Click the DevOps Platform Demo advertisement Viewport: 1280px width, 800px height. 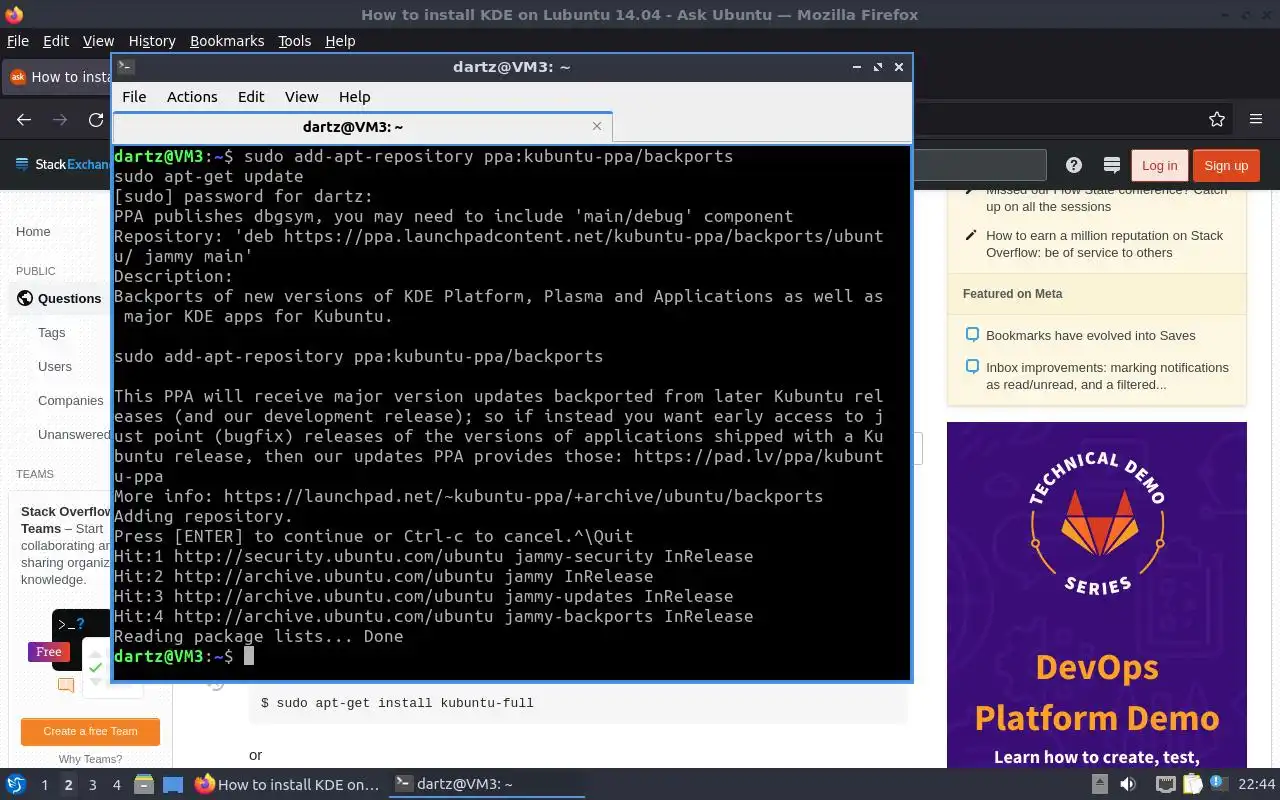pos(1097,595)
